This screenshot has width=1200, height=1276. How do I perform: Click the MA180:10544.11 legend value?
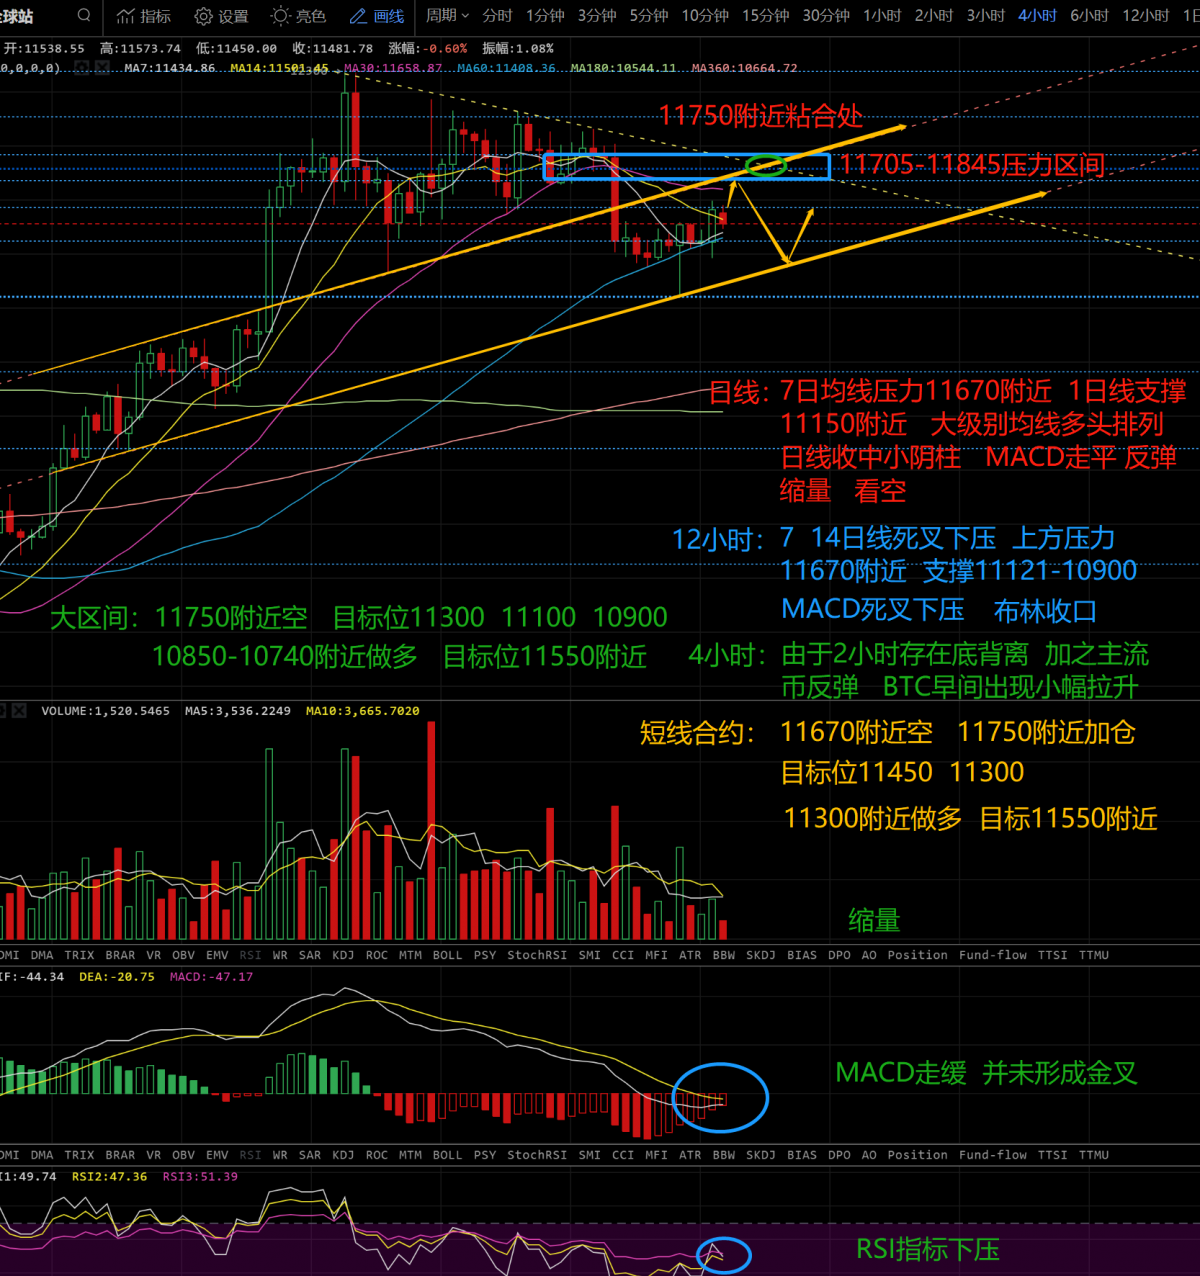coord(623,68)
